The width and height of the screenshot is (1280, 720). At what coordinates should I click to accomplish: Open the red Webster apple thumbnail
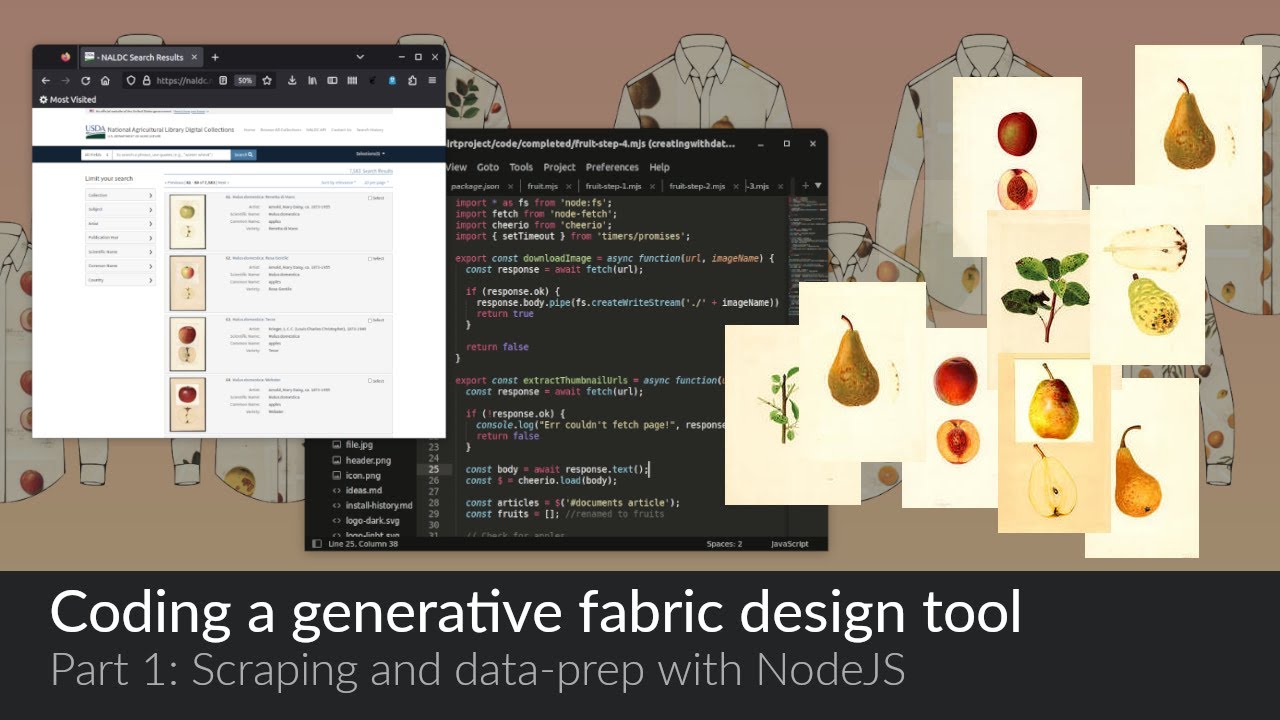click(187, 405)
